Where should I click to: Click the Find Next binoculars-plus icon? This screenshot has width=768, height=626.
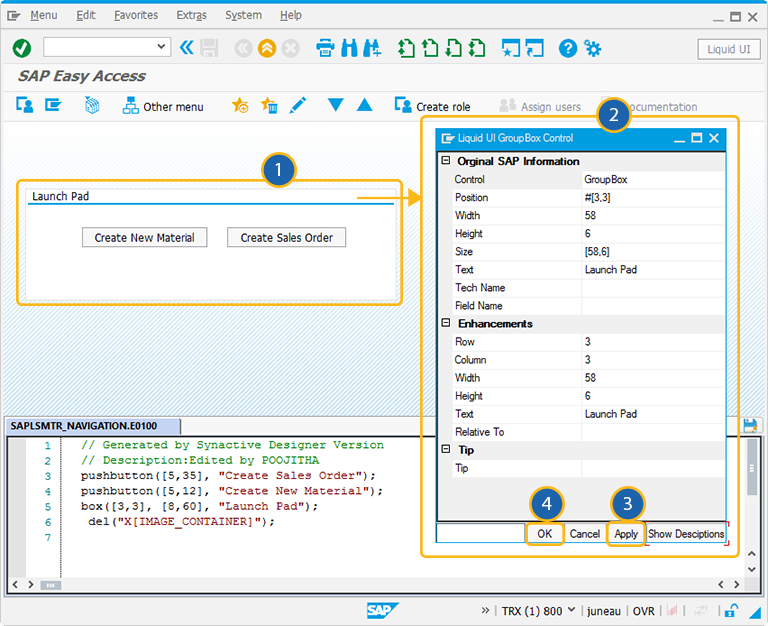(372, 48)
